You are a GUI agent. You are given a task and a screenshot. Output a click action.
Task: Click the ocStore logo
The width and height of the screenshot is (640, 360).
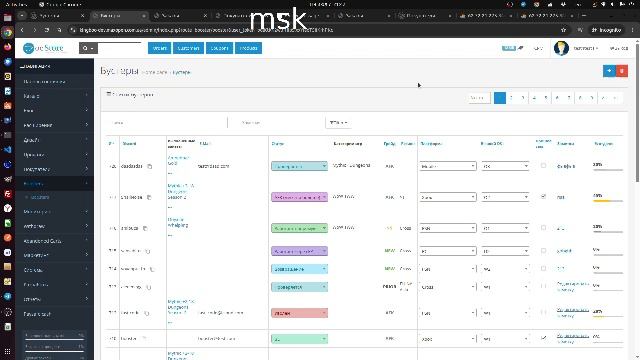(43, 48)
